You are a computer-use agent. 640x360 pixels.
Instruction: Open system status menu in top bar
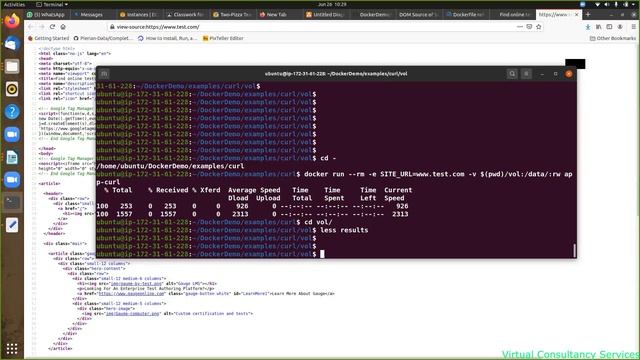pyautogui.click(x=616, y=4)
